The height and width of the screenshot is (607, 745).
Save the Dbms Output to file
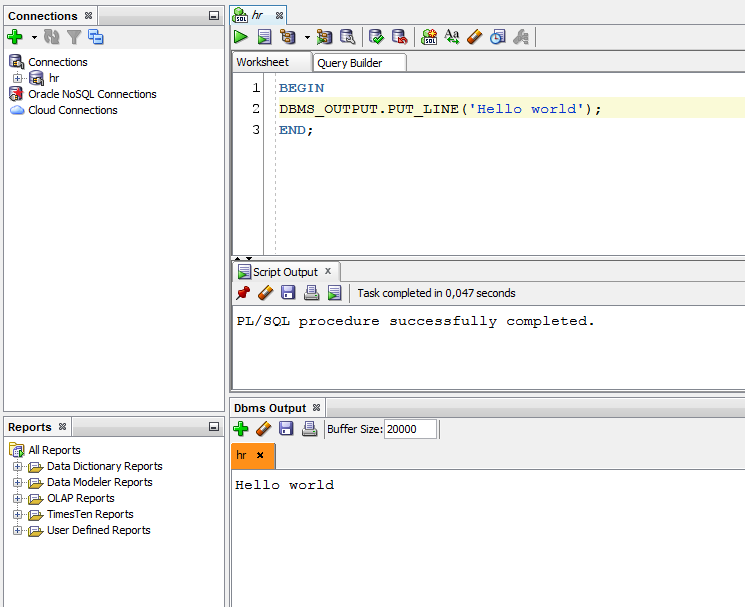[286, 428]
